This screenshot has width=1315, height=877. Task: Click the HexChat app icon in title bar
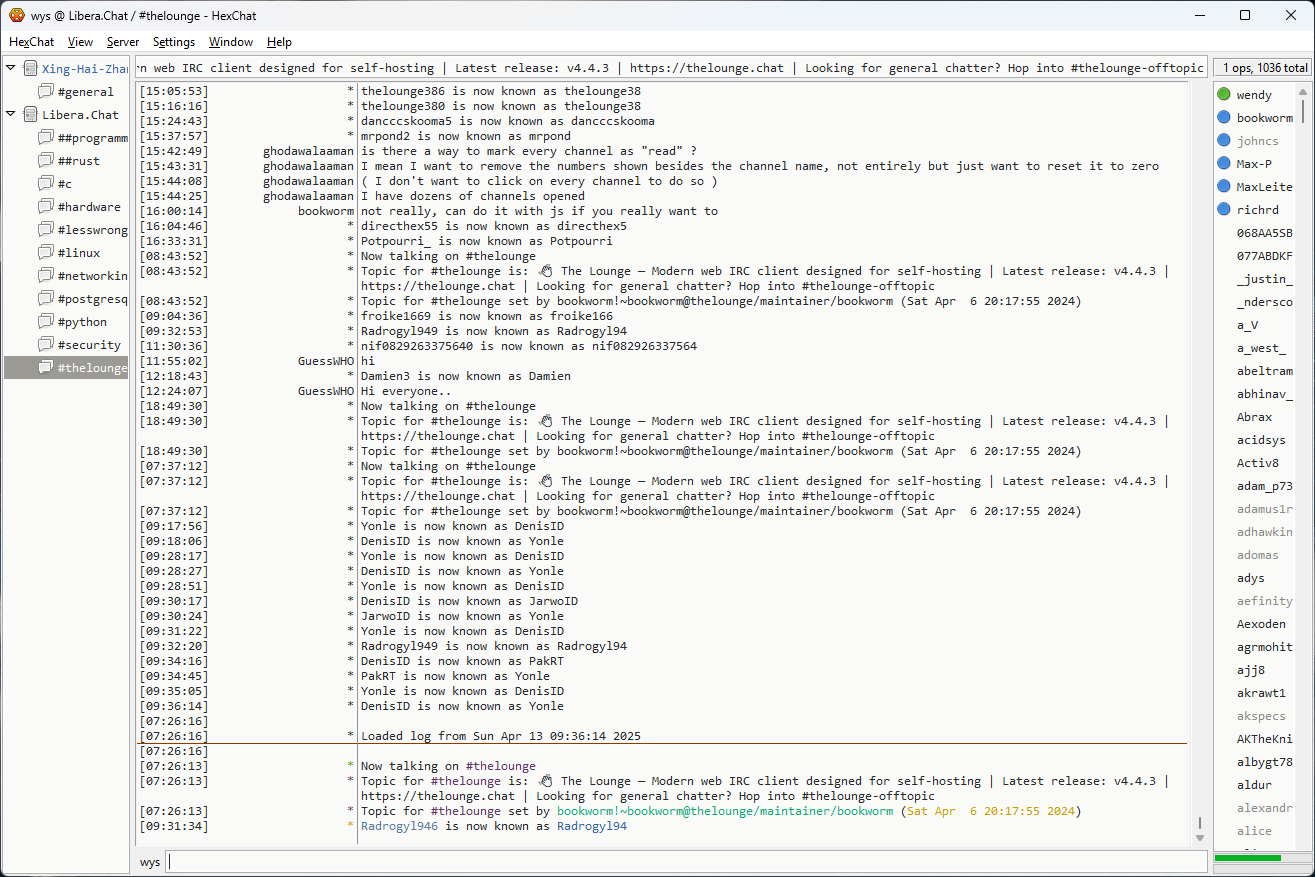(x=16, y=16)
